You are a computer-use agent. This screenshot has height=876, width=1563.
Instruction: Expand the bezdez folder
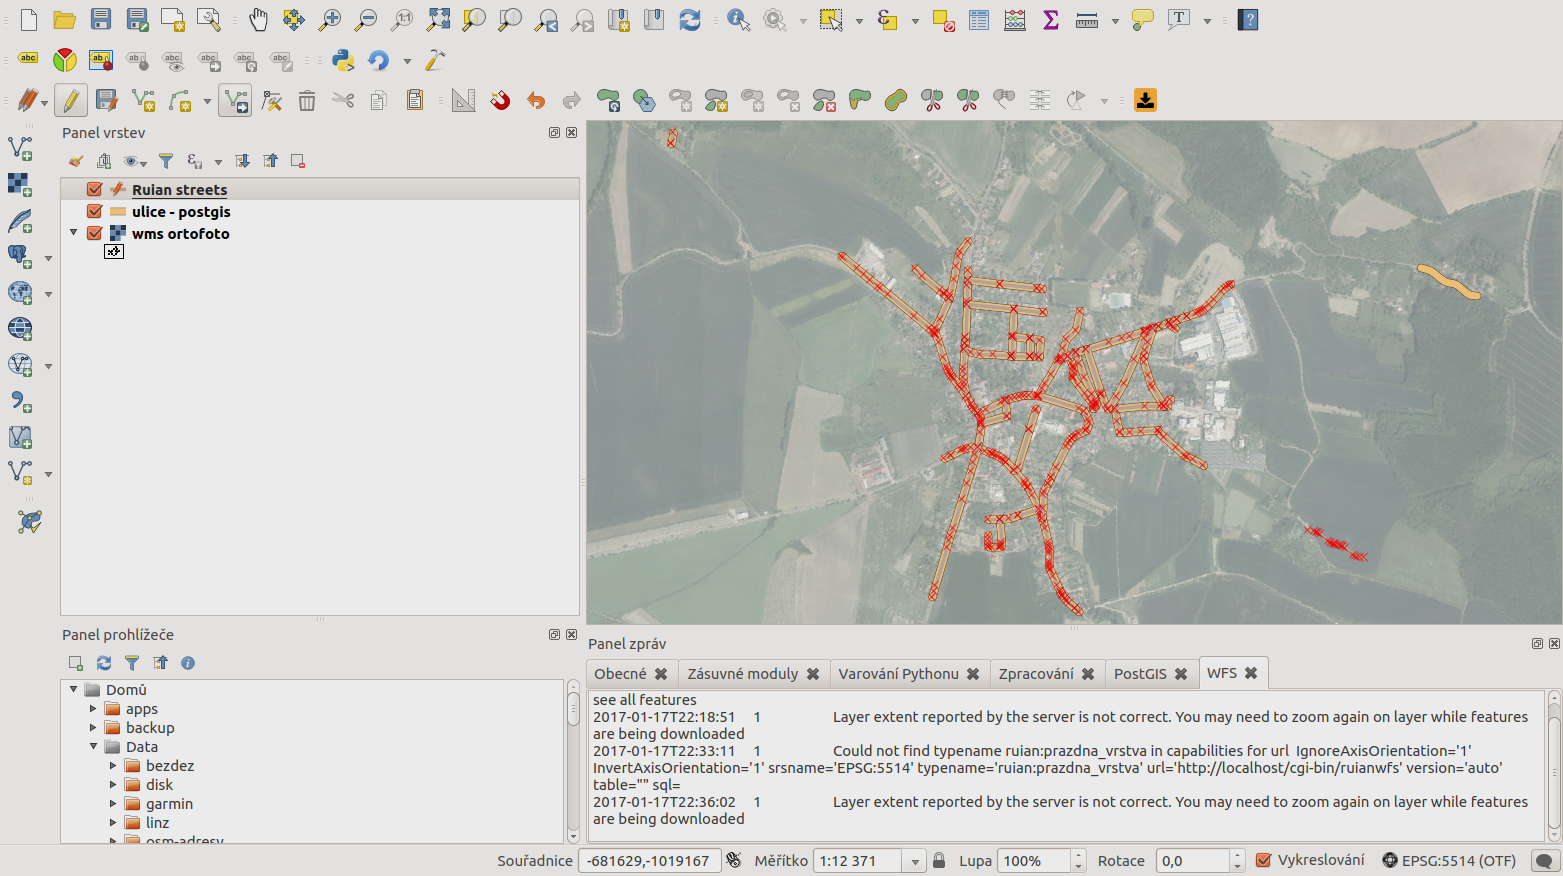click(113, 765)
